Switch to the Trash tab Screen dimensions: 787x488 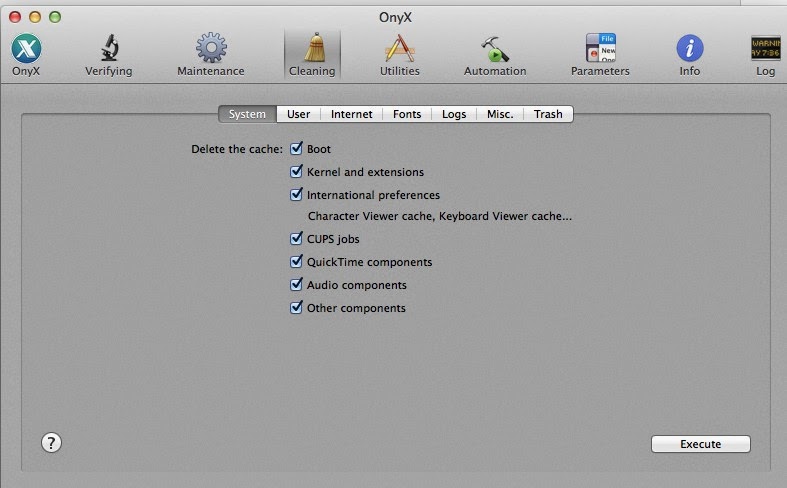548,114
